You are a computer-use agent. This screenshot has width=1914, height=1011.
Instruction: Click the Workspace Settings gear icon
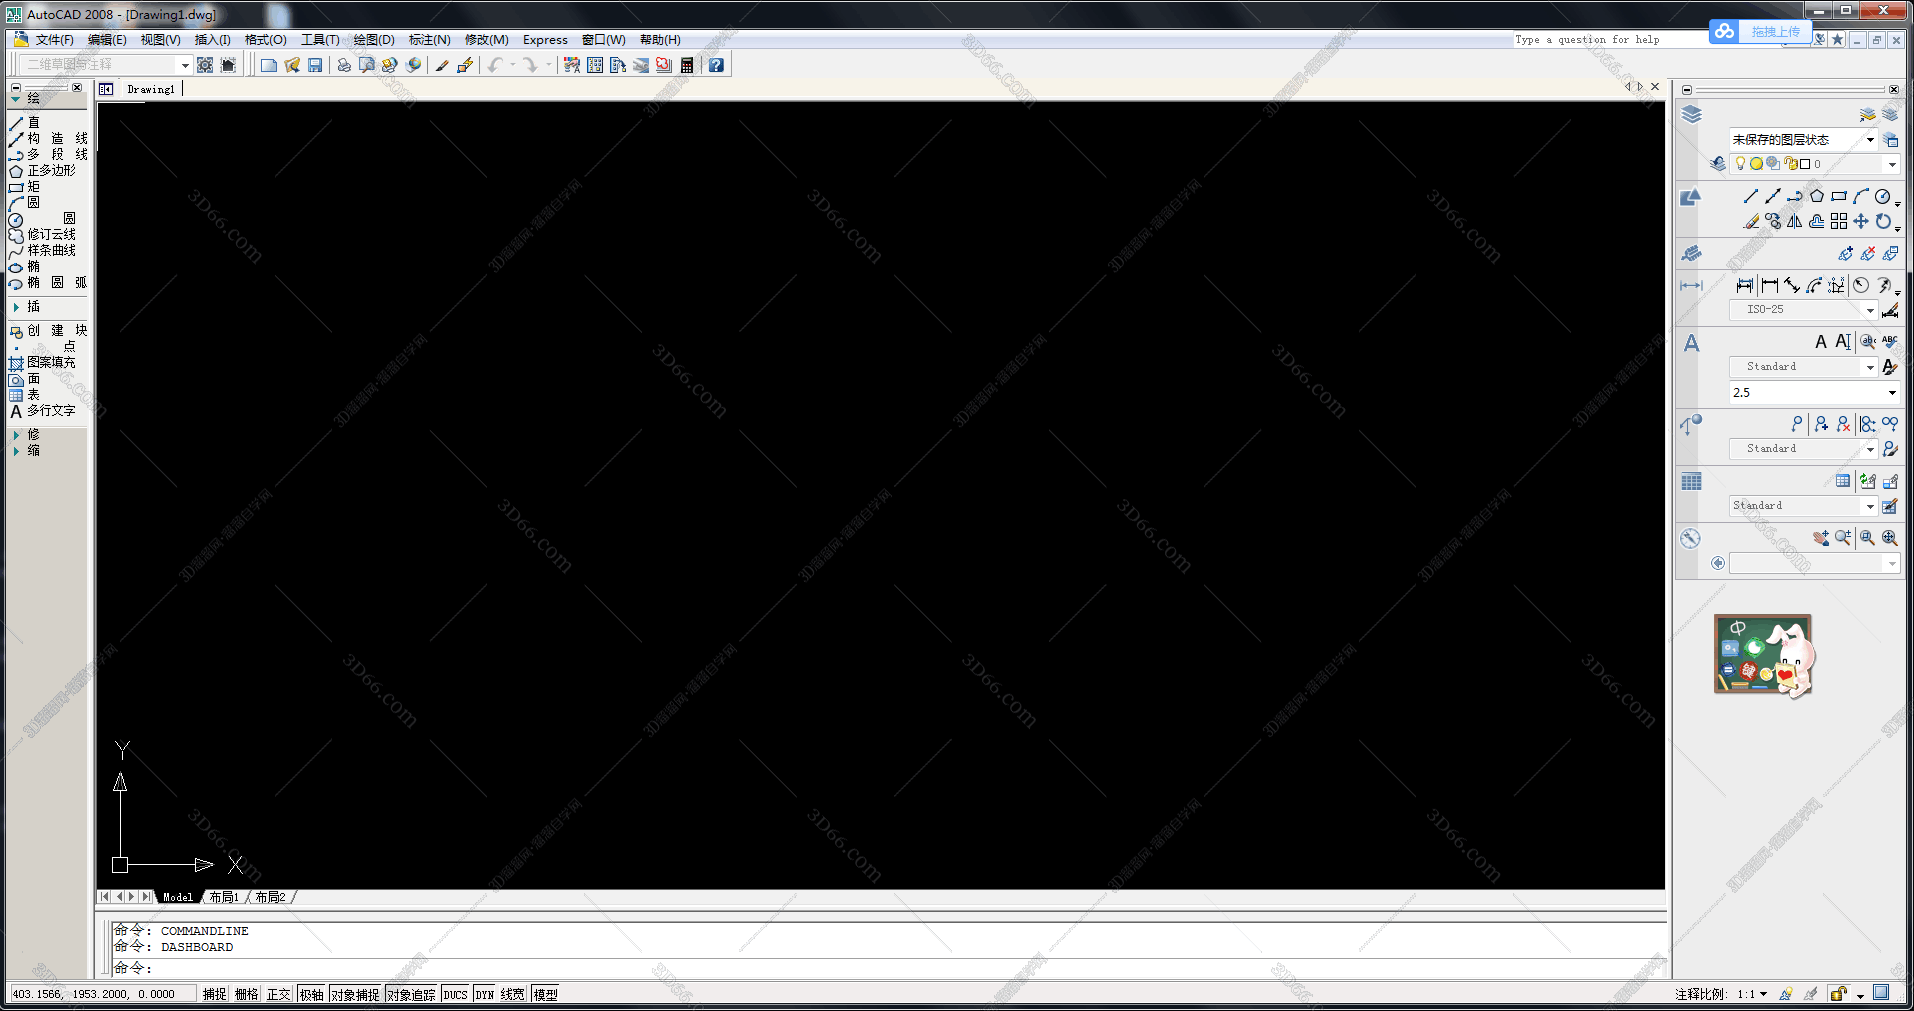coord(205,65)
